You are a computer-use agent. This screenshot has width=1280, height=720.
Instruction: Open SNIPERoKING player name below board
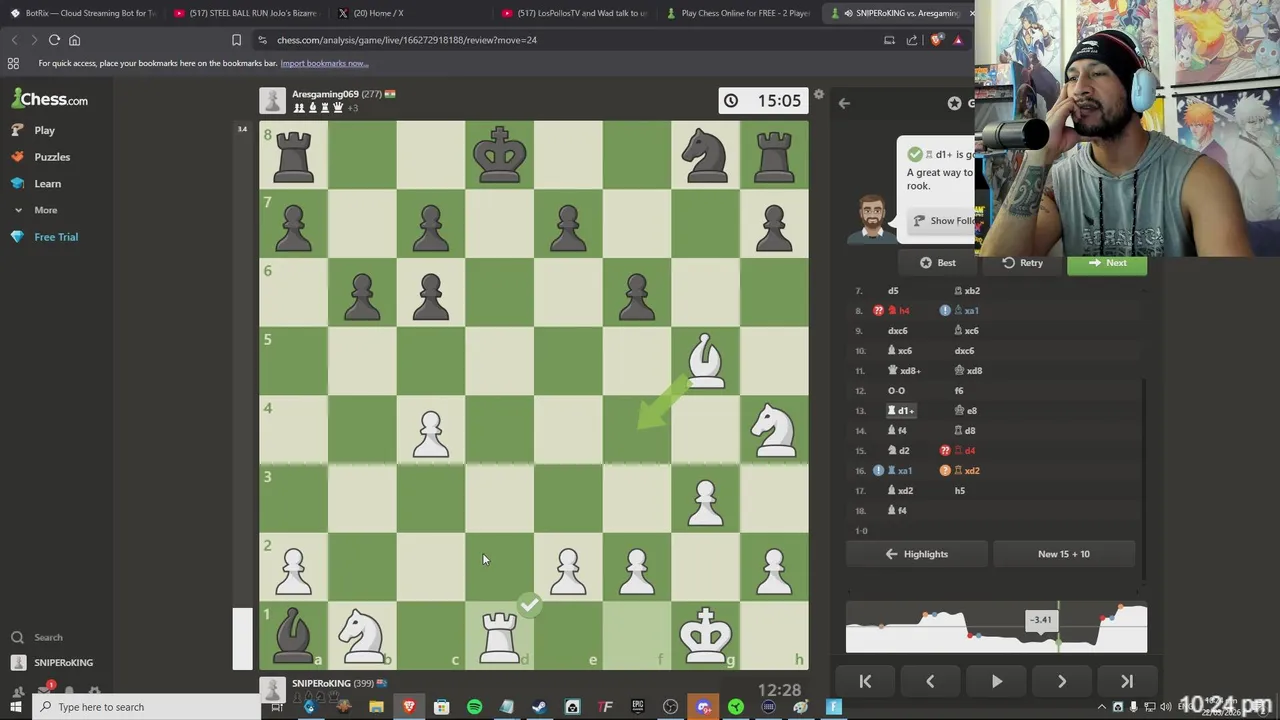tap(321, 684)
